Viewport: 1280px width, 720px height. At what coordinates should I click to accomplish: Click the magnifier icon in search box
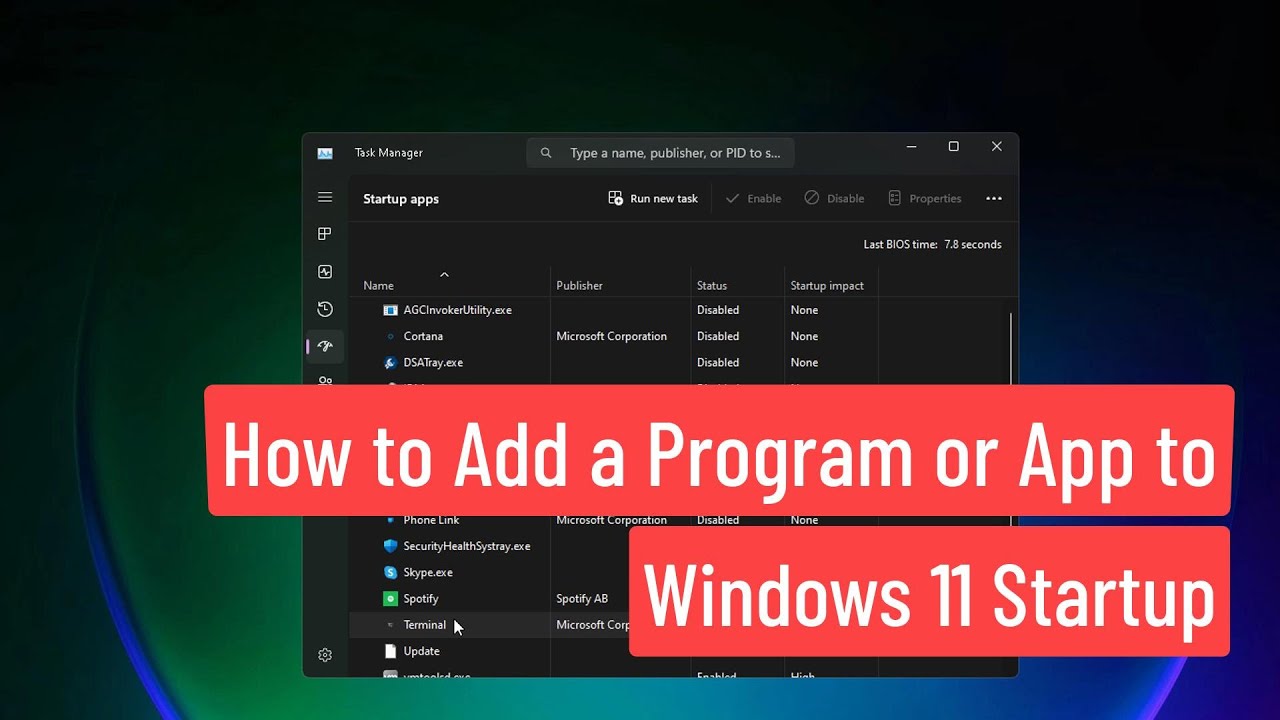click(546, 153)
